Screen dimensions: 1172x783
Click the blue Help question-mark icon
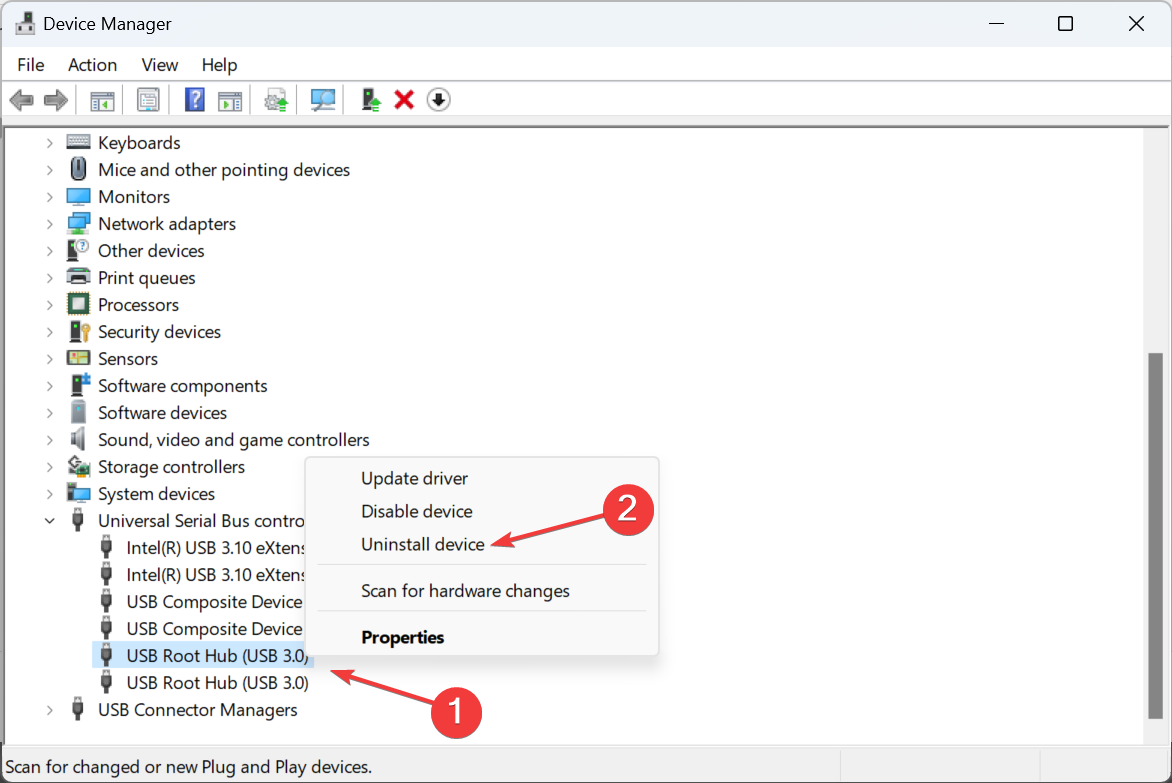[194, 99]
